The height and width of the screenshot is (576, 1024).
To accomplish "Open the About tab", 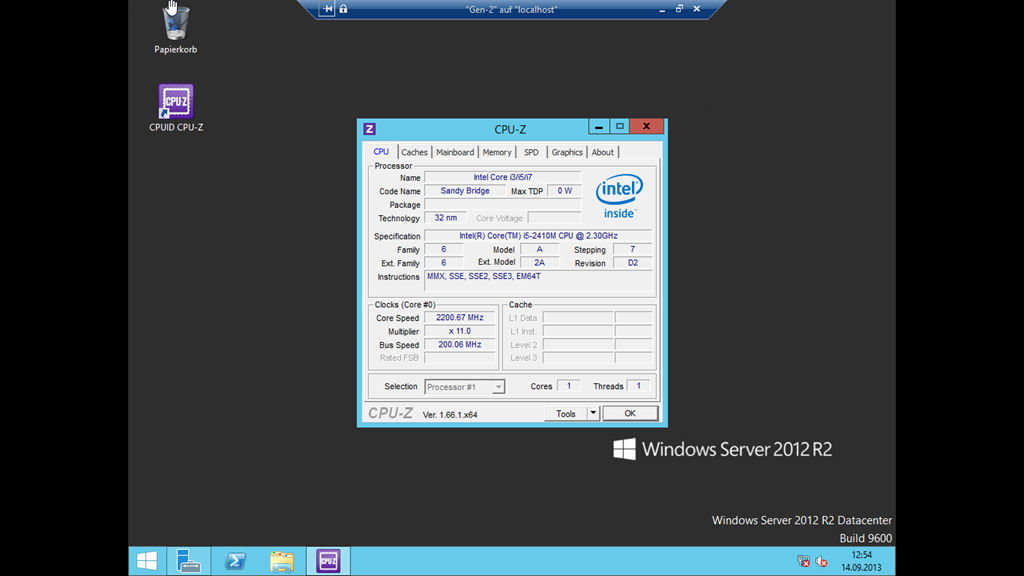I will click(603, 152).
